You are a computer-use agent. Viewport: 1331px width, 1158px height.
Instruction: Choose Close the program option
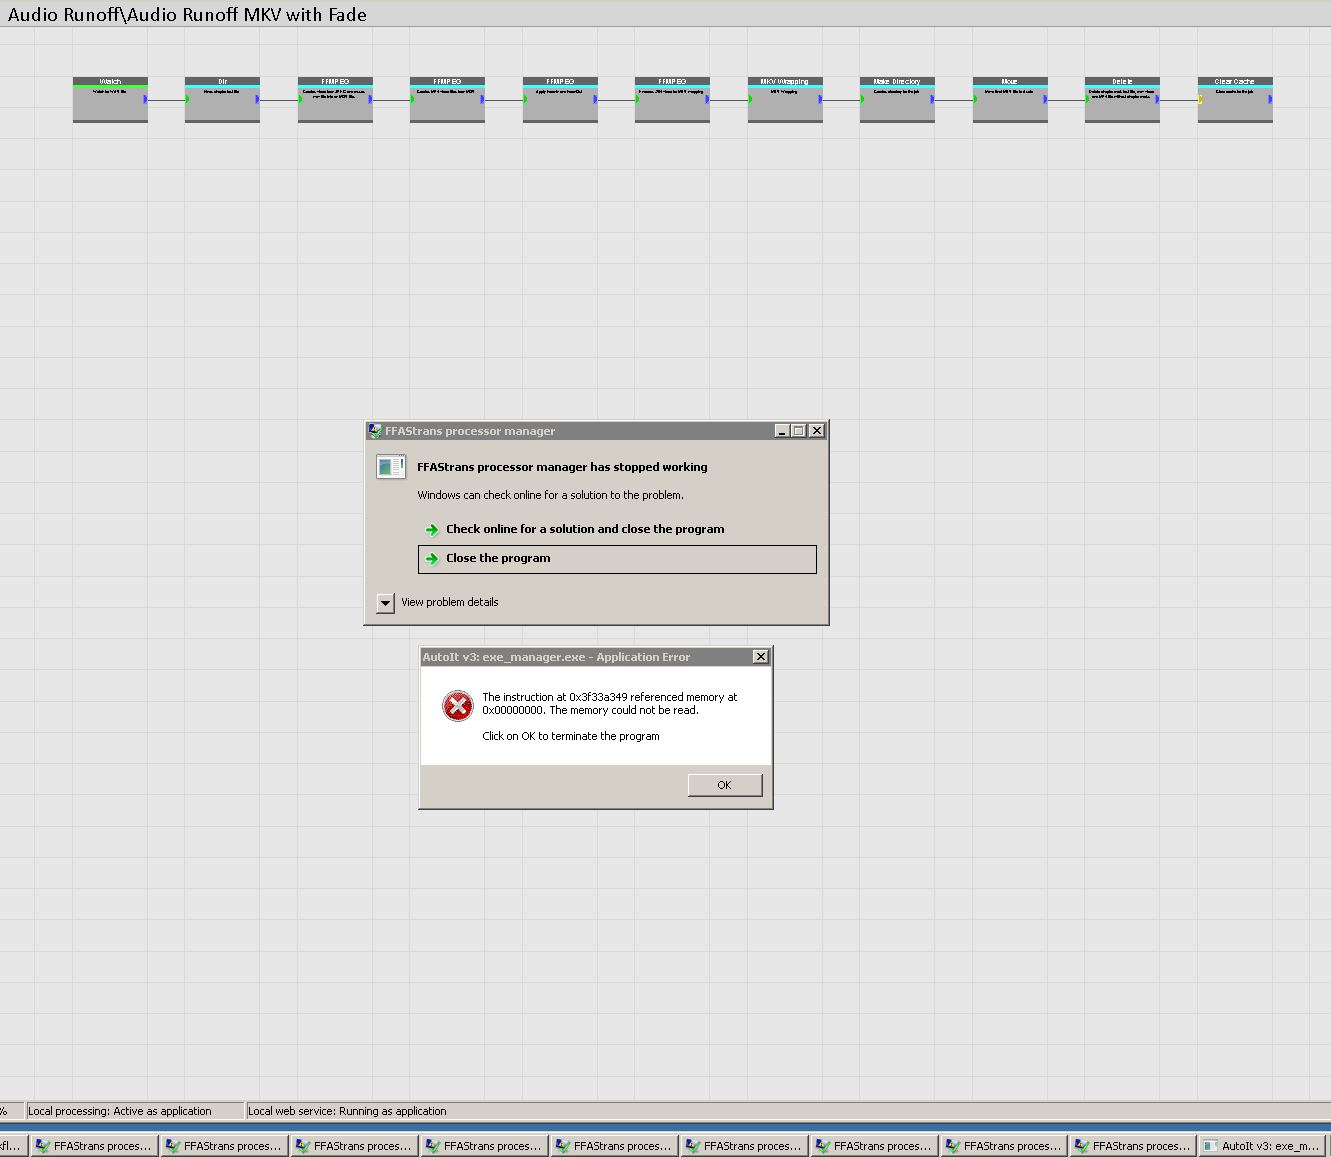click(x=617, y=559)
